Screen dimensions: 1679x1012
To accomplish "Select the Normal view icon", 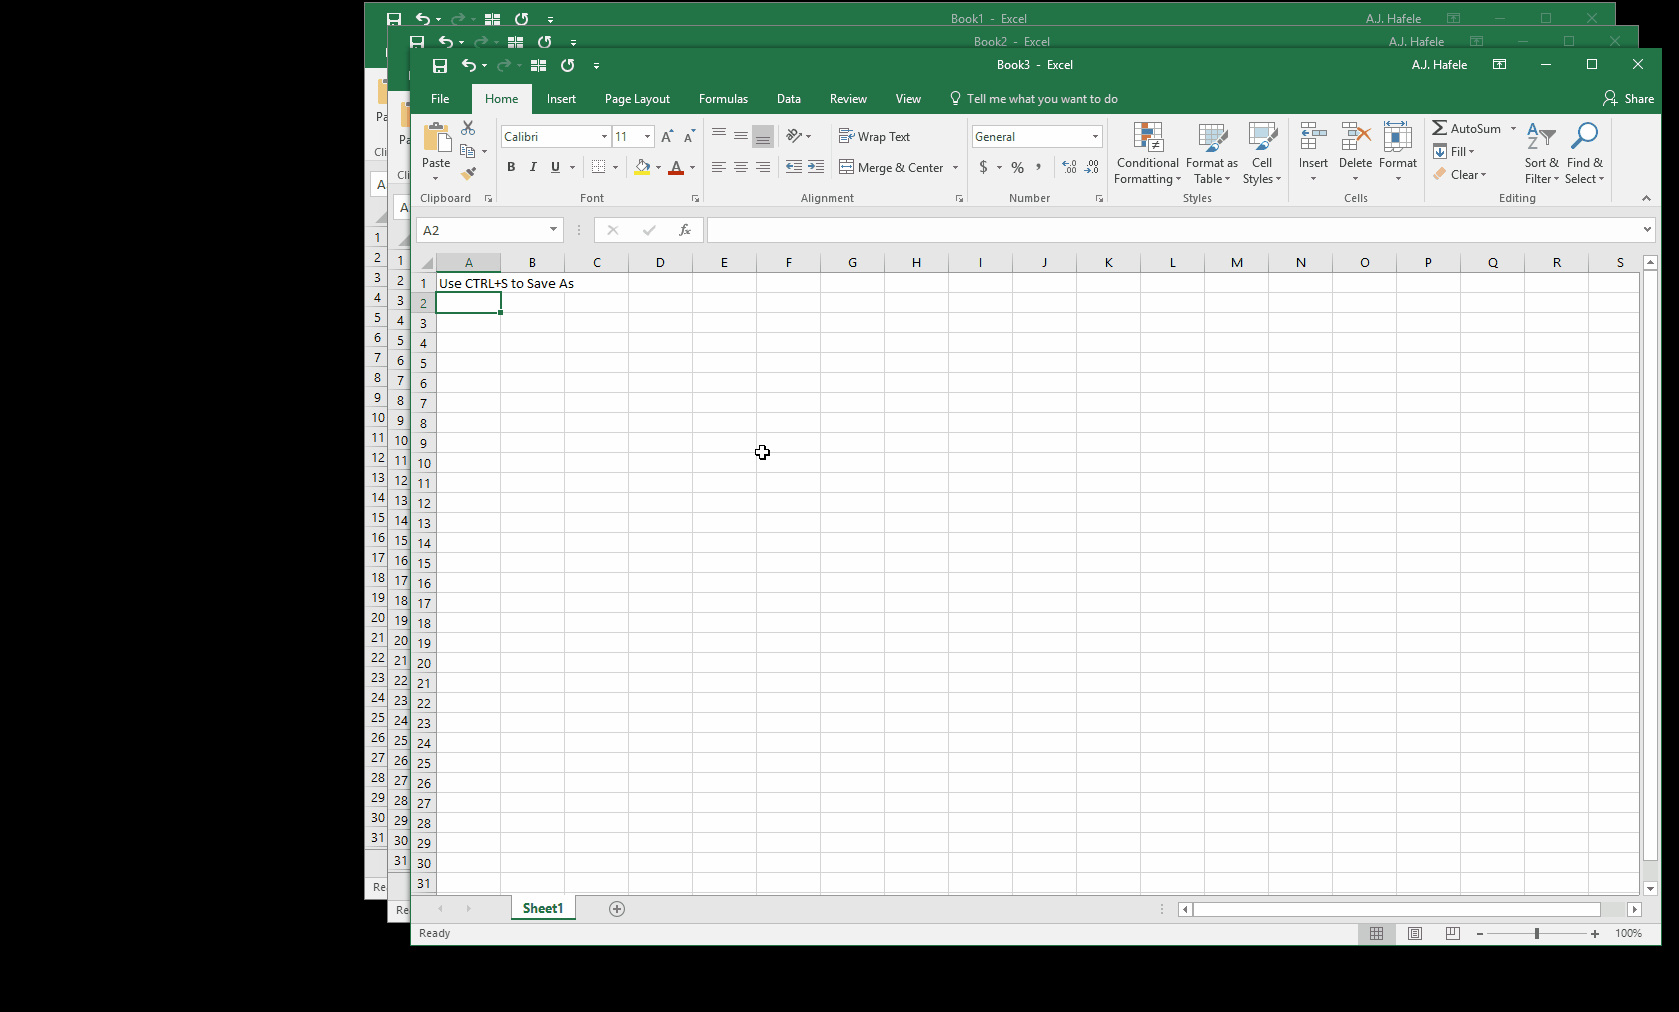I will click(x=1377, y=934).
